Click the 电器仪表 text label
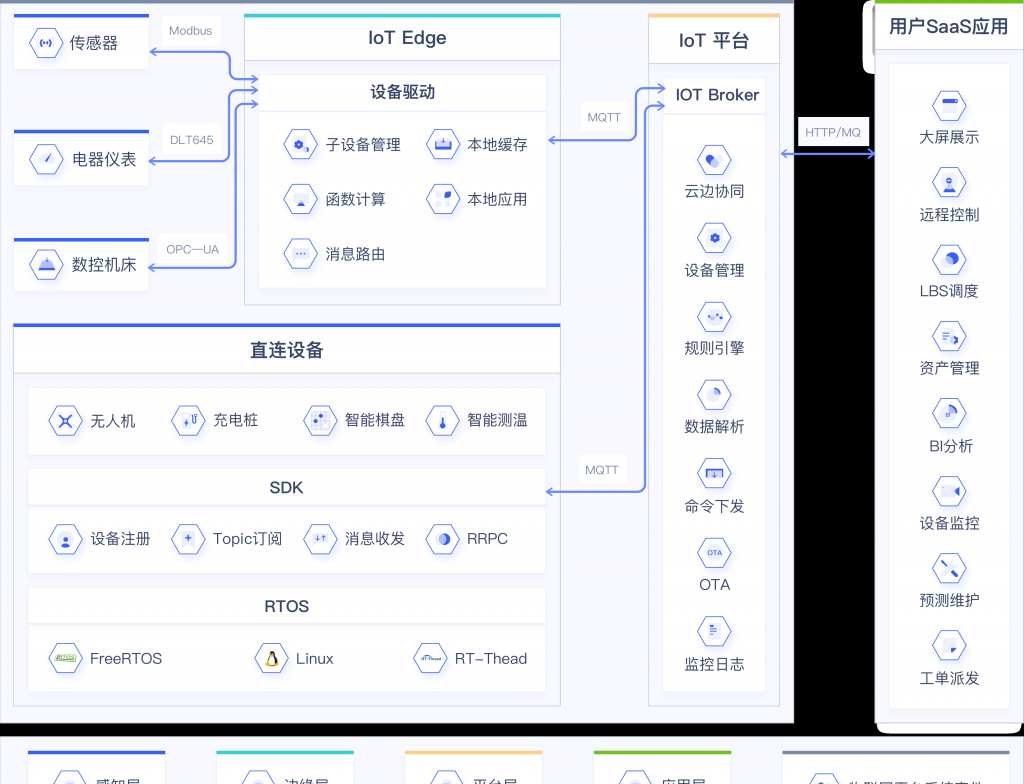The height and width of the screenshot is (784, 1024). click(x=104, y=159)
